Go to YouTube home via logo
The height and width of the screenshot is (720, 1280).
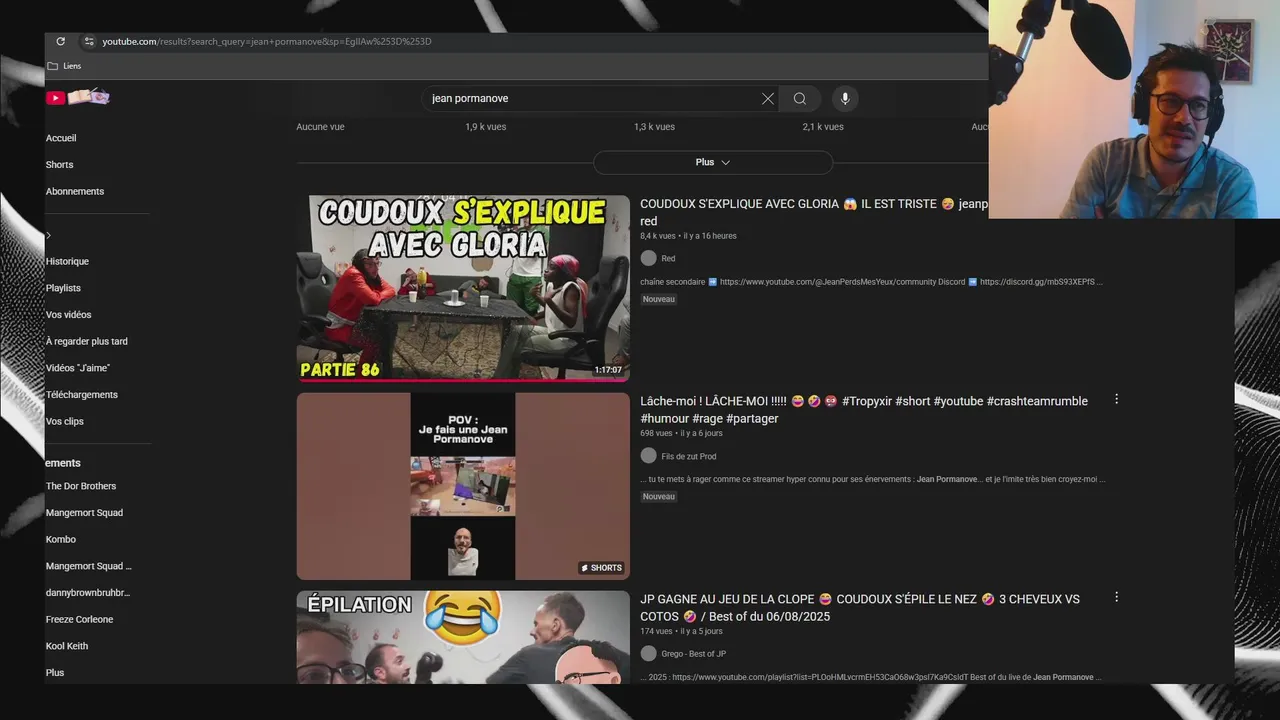(x=77, y=97)
